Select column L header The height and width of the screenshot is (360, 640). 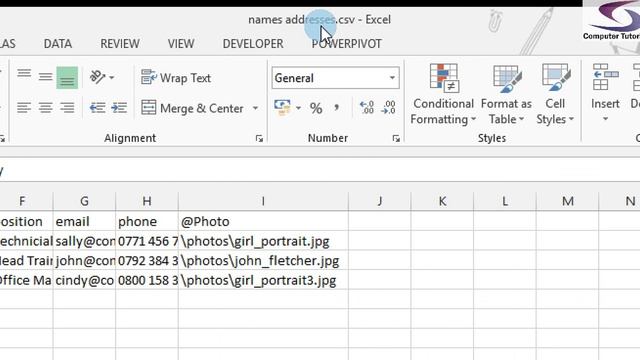[x=505, y=201]
